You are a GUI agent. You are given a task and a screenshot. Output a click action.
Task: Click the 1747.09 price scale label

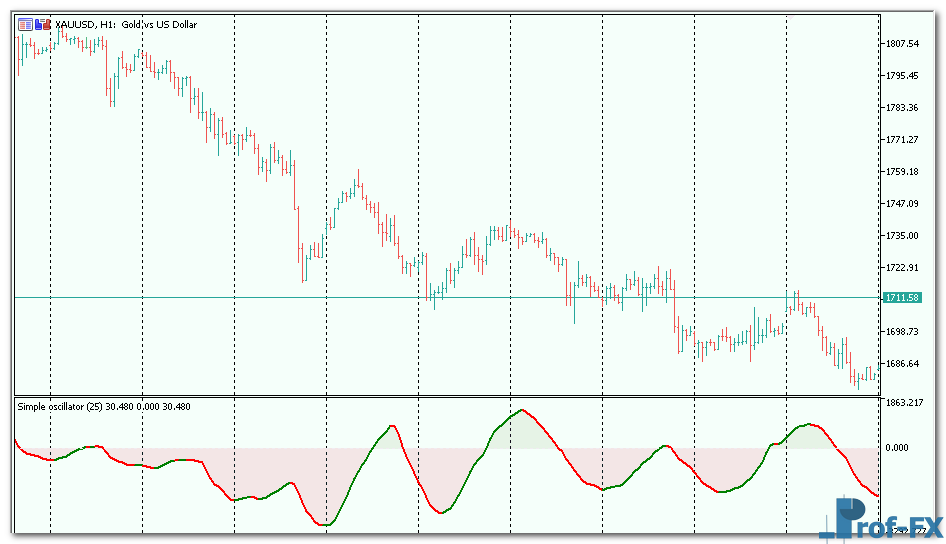pyautogui.click(x=902, y=204)
